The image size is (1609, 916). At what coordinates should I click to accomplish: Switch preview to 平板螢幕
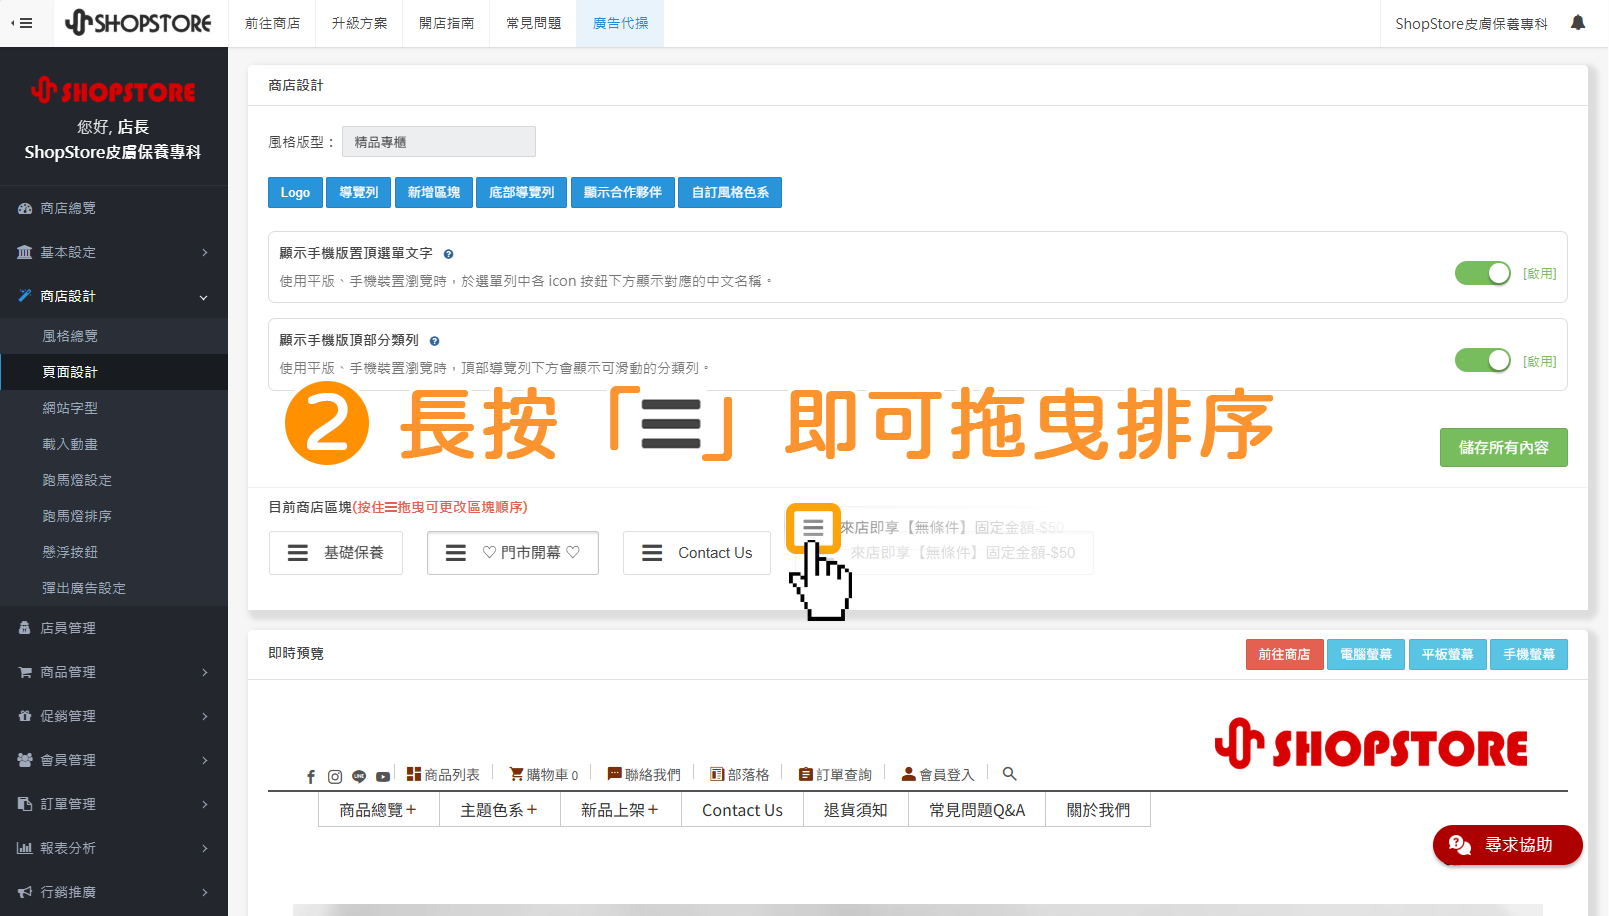[x=1447, y=654]
